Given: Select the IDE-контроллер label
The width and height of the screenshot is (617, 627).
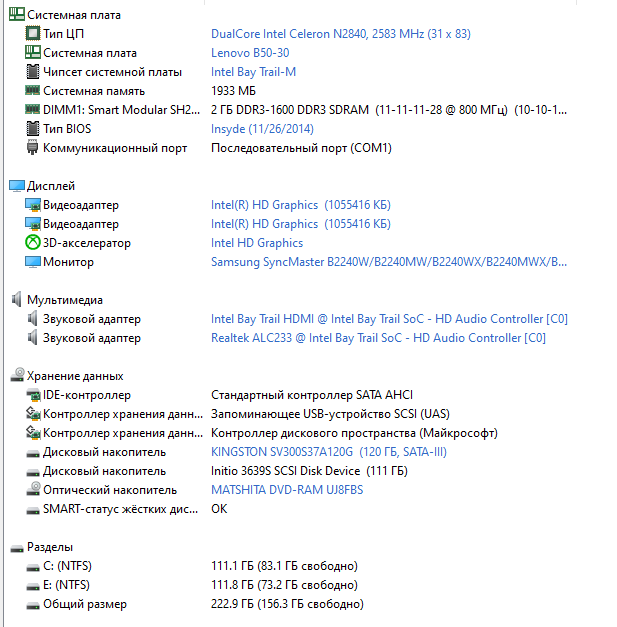Looking at the screenshot, I should pyautogui.click(x=87, y=395).
